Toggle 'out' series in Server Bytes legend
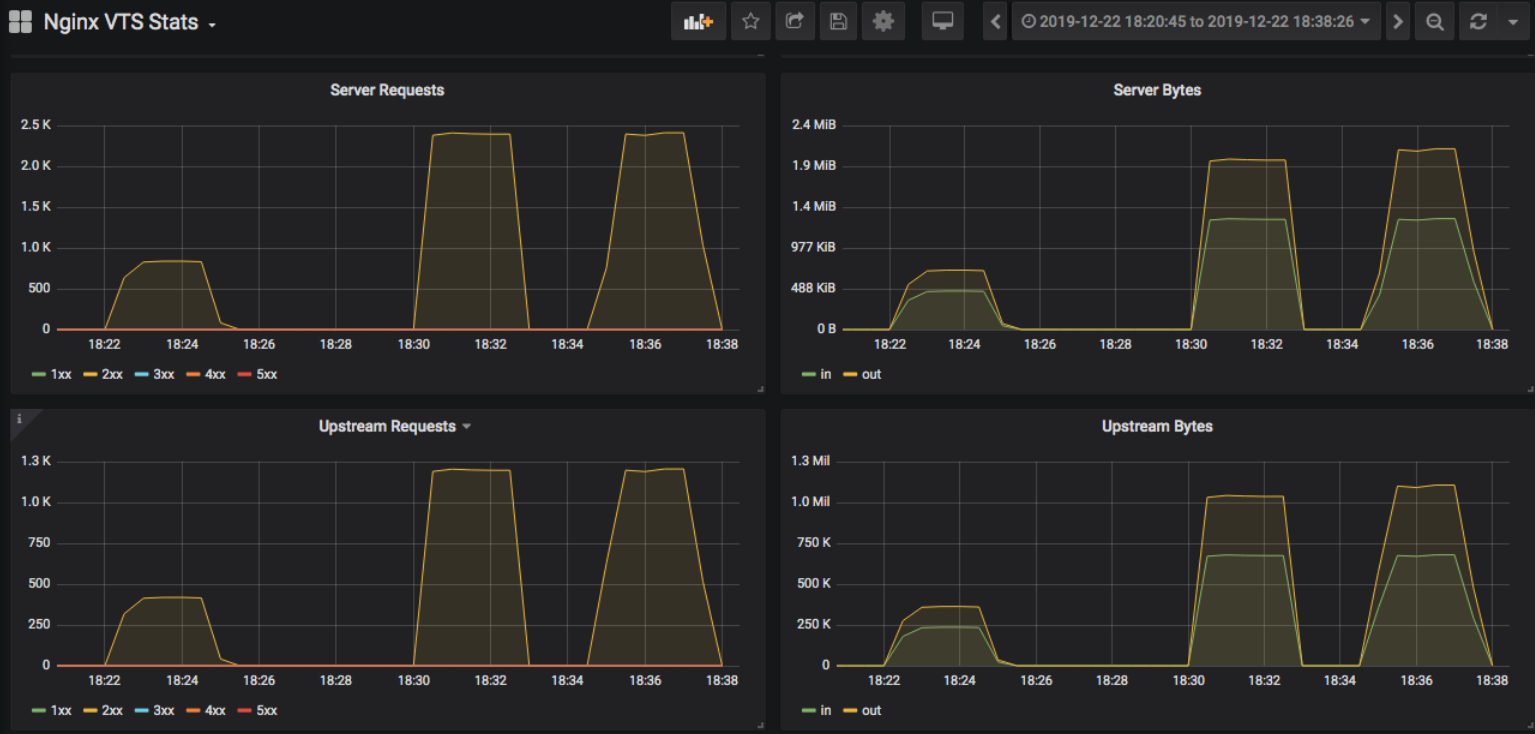The image size is (1535, 734). click(862, 374)
